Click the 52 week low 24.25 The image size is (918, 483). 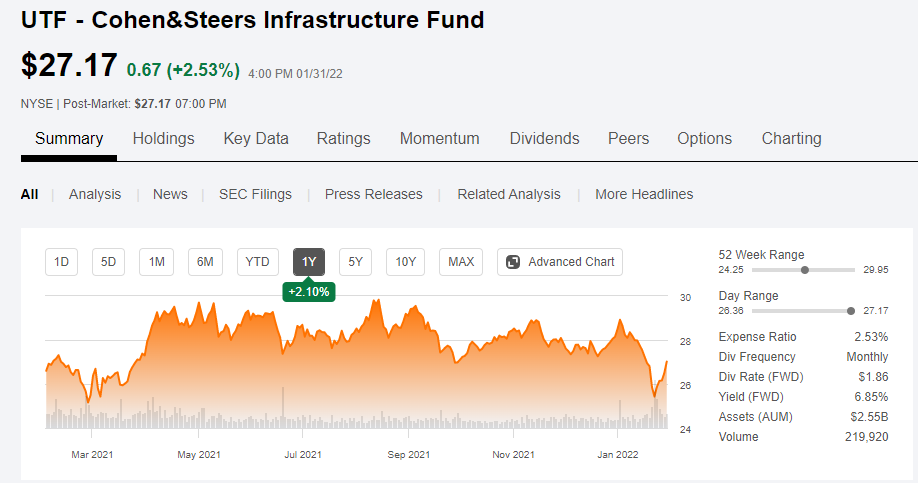tap(731, 270)
